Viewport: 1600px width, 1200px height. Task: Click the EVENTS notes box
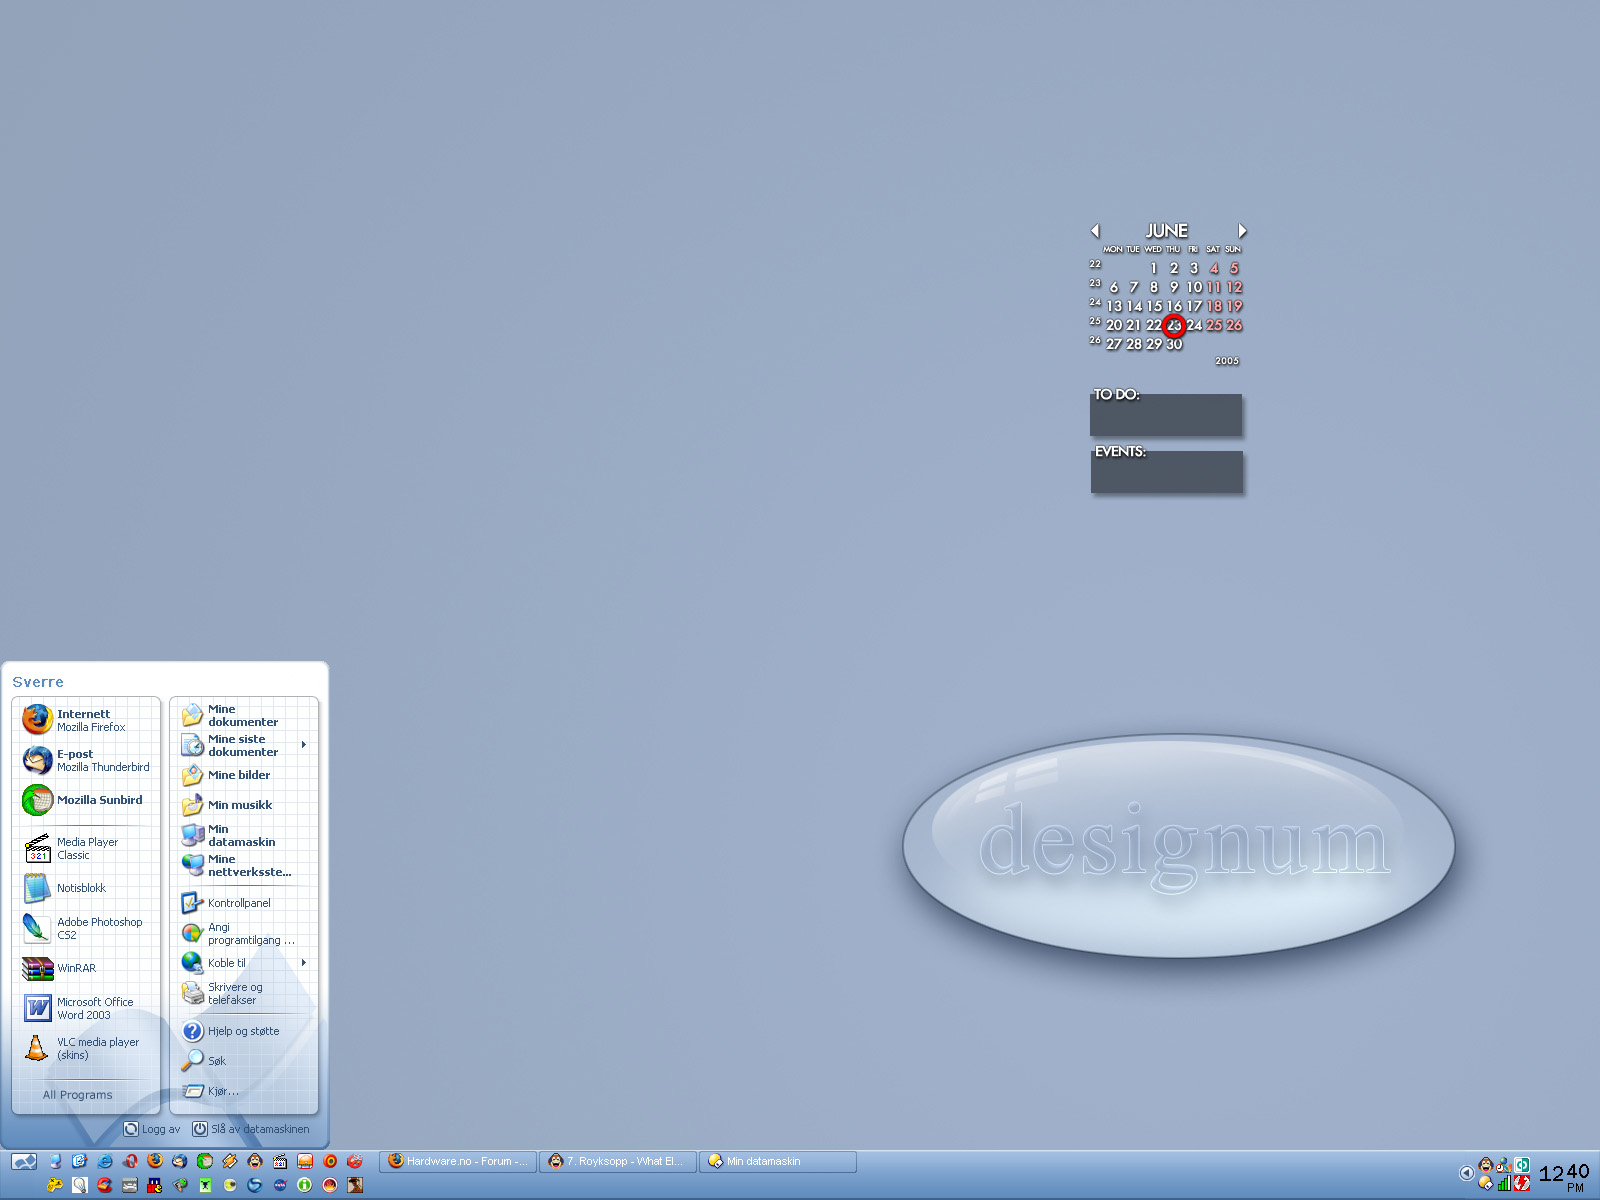[1167, 472]
